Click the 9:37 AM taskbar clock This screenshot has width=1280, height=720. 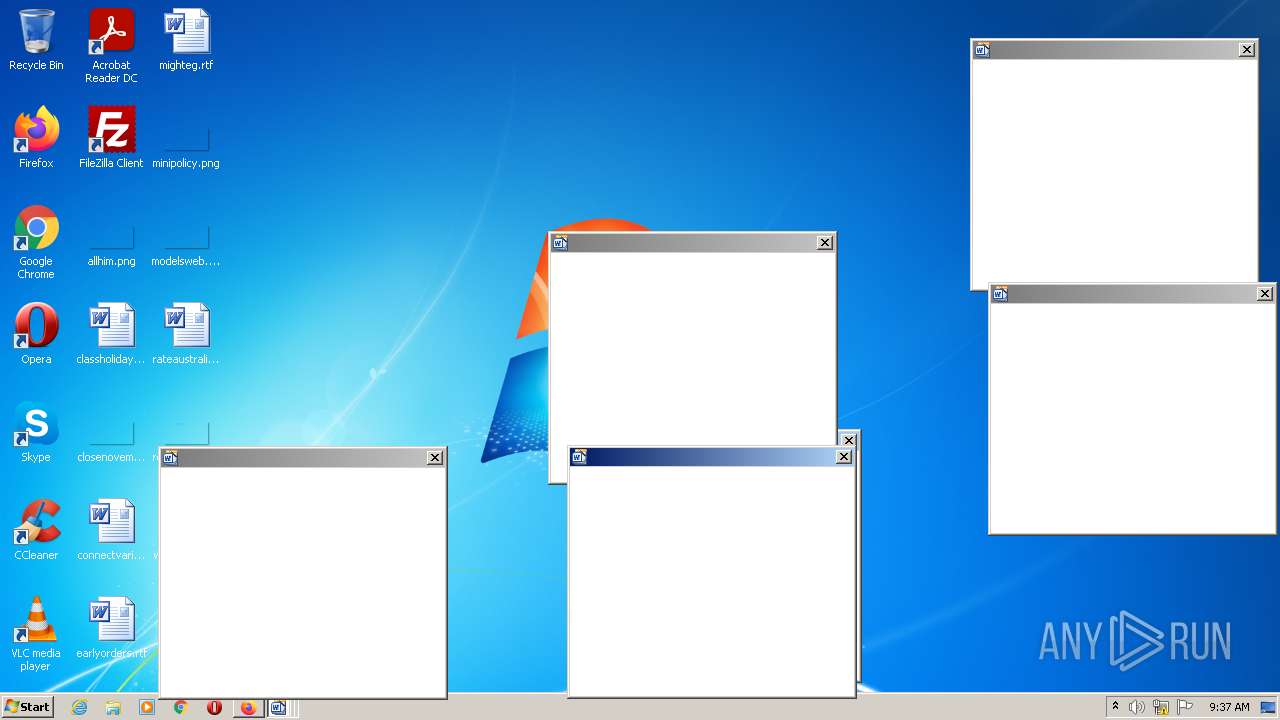tap(1229, 707)
